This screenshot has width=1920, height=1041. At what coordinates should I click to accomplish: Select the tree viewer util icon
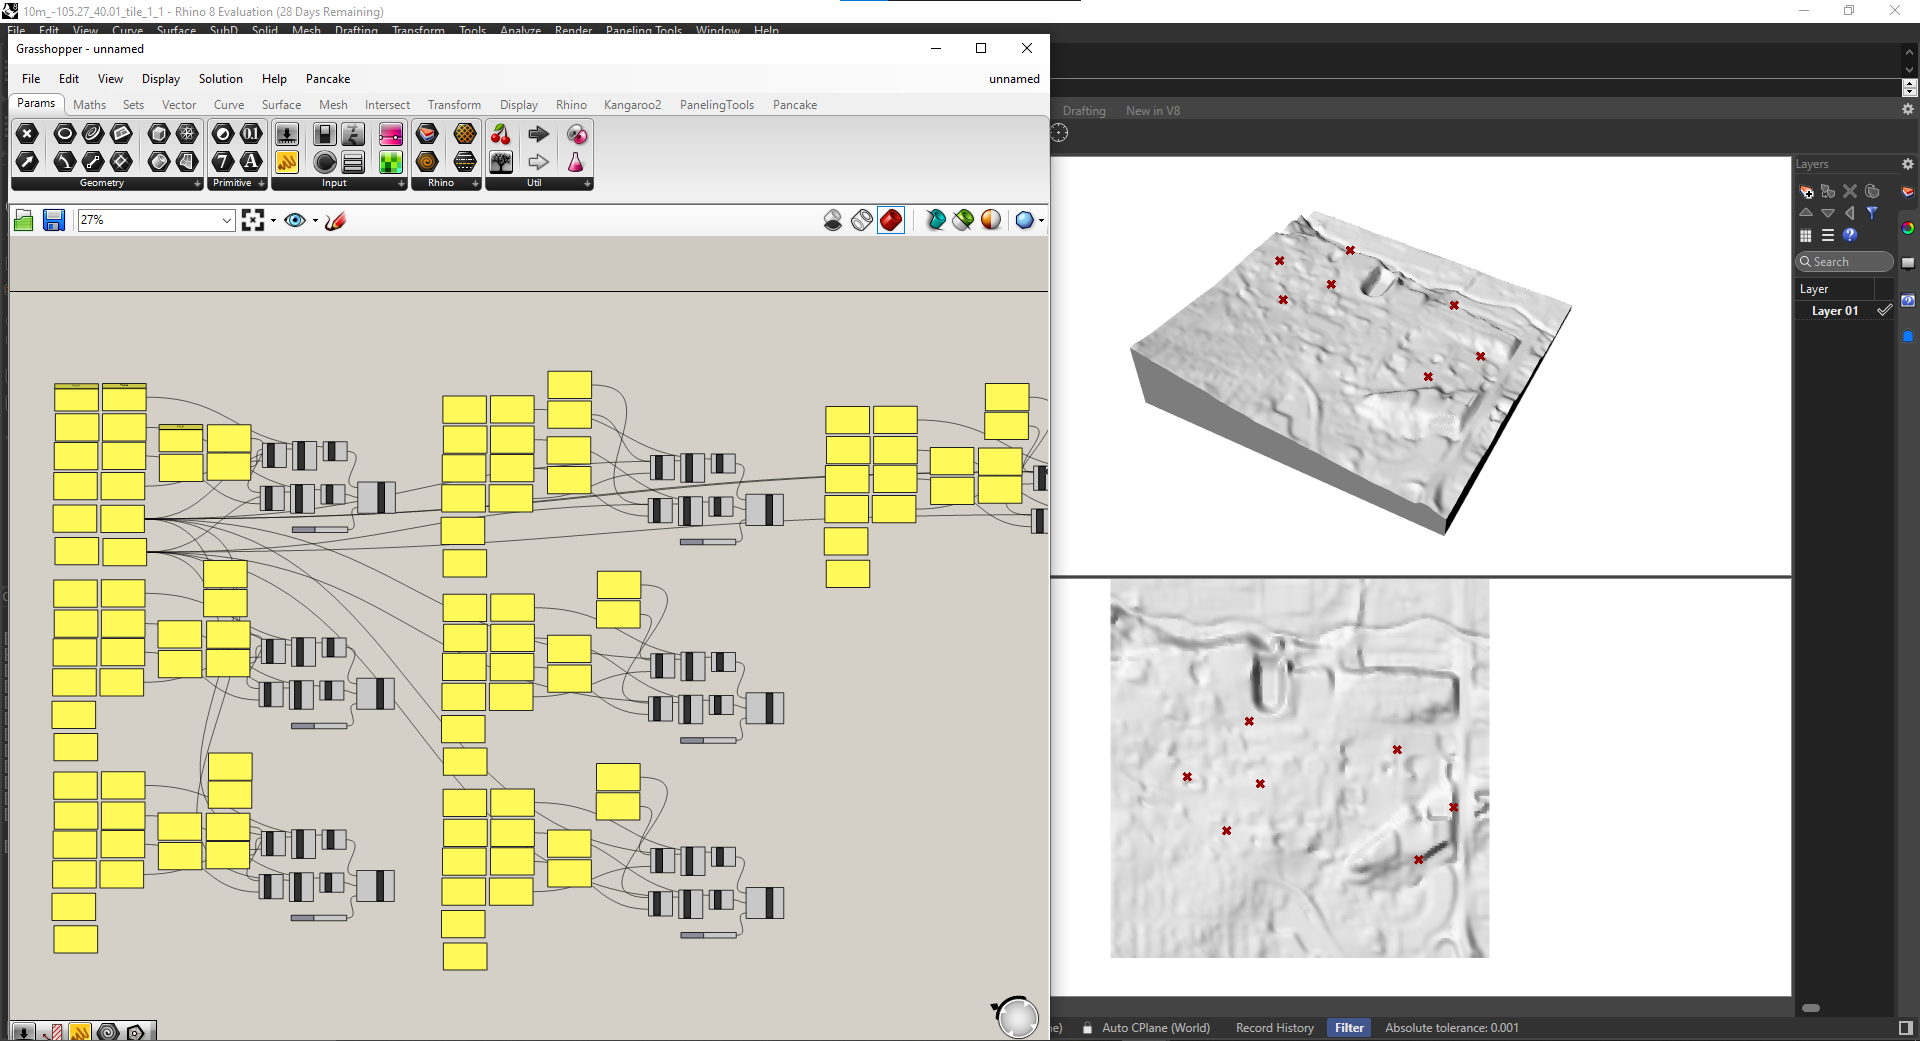point(501,161)
